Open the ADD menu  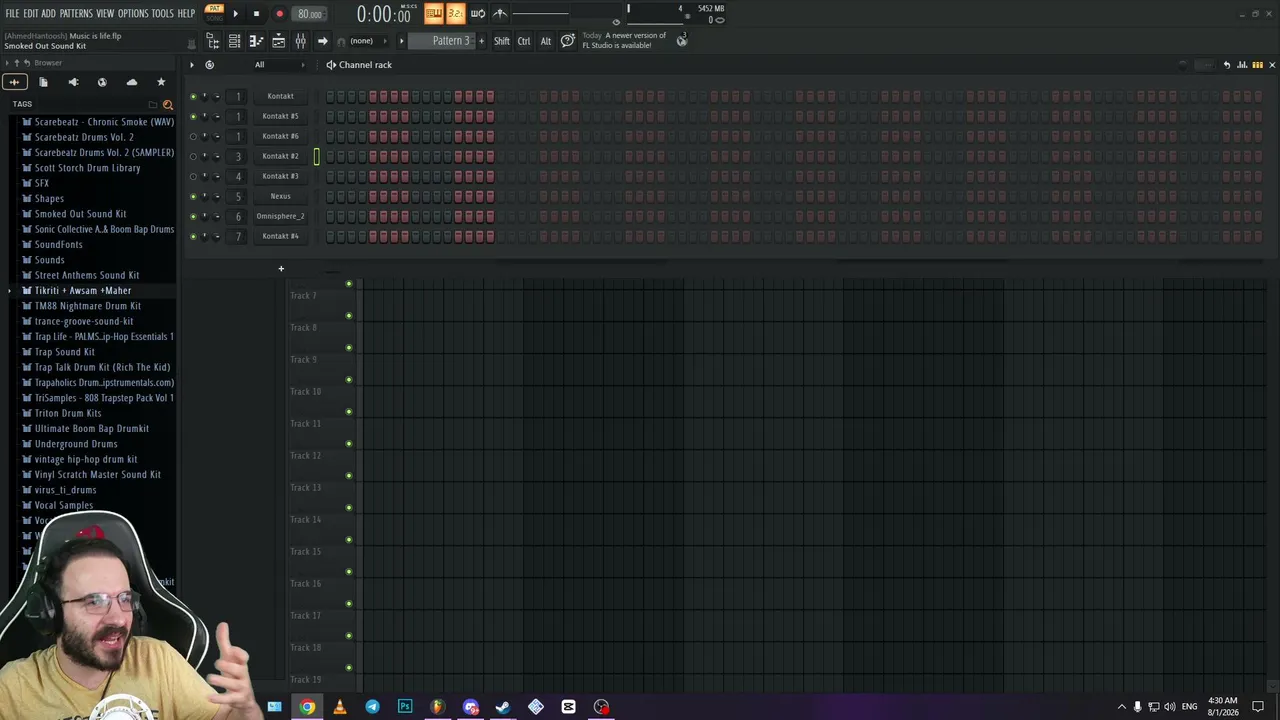(49, 14)
